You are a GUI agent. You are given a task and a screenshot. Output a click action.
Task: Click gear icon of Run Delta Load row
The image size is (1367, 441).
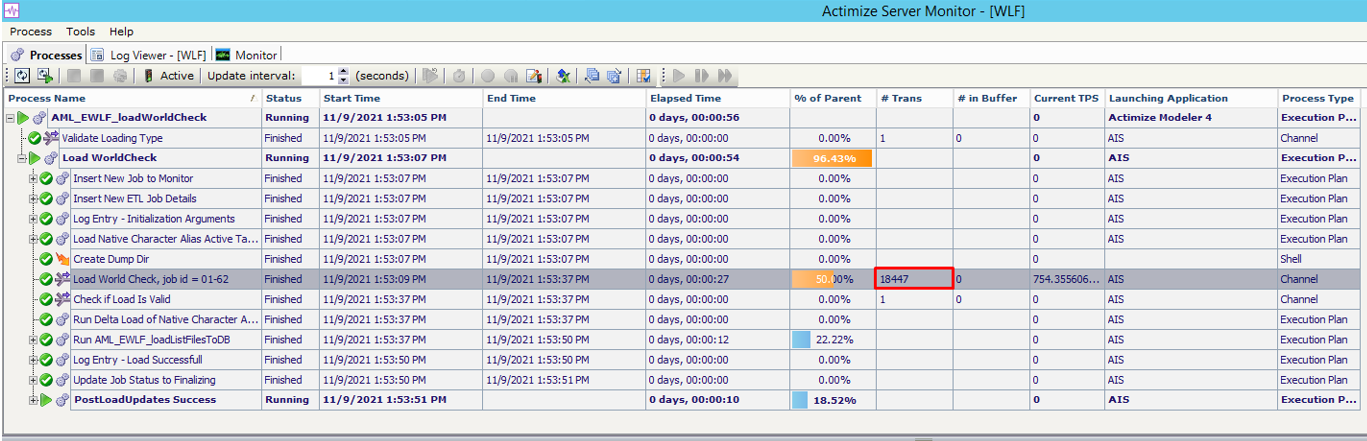62,319
